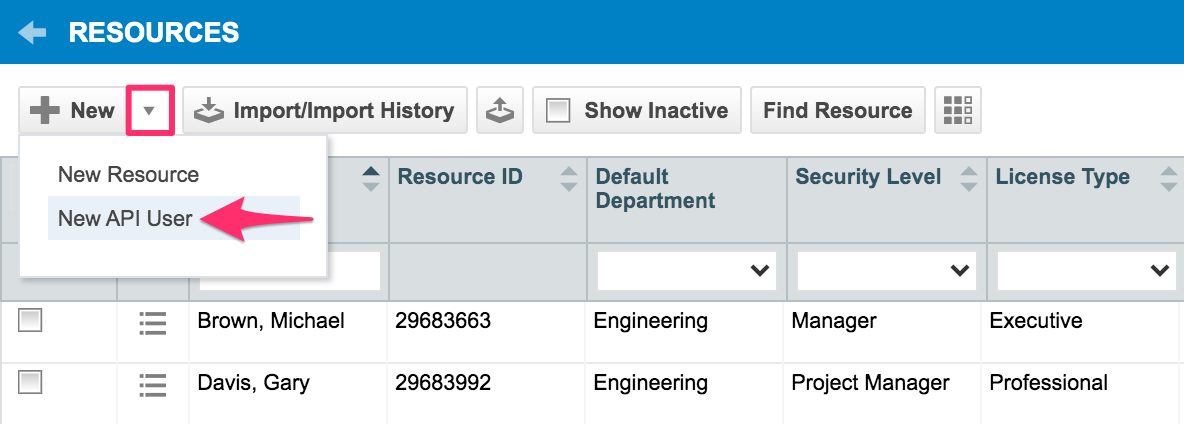
Task: Click the back arrow beside RESOURCES
Action: tap(32, 33)
